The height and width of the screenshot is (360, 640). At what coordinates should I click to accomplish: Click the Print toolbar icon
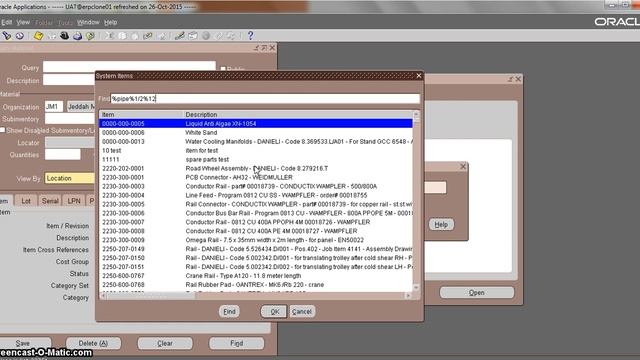(x=78, y=36)
